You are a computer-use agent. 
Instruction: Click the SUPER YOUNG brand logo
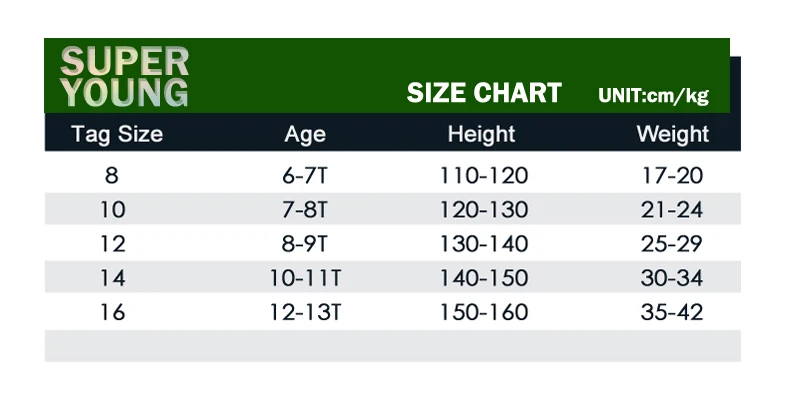point(124,77)
